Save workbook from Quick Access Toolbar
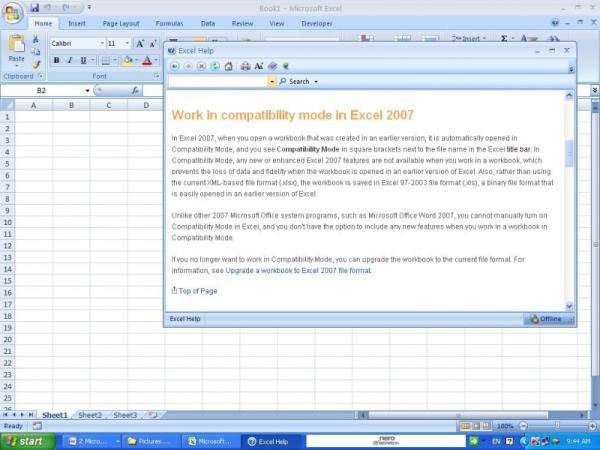The image size is (600, 450). 34,7
